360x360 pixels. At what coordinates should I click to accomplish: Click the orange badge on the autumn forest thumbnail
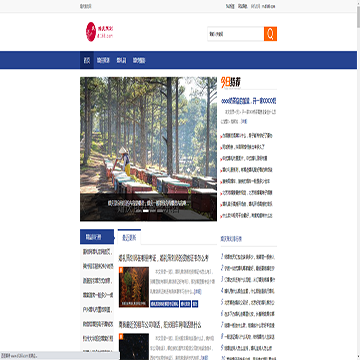121,269
